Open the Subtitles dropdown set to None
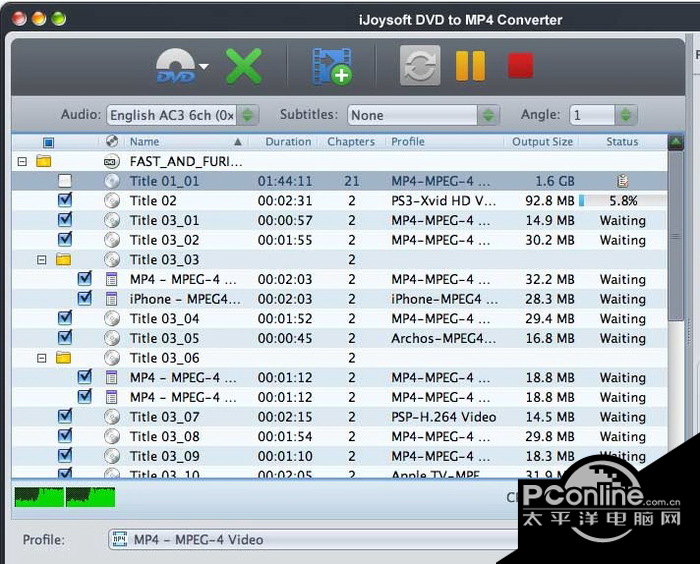Image resolution: width=700 pixels, height=564 pixels. [x=423, y=115]
